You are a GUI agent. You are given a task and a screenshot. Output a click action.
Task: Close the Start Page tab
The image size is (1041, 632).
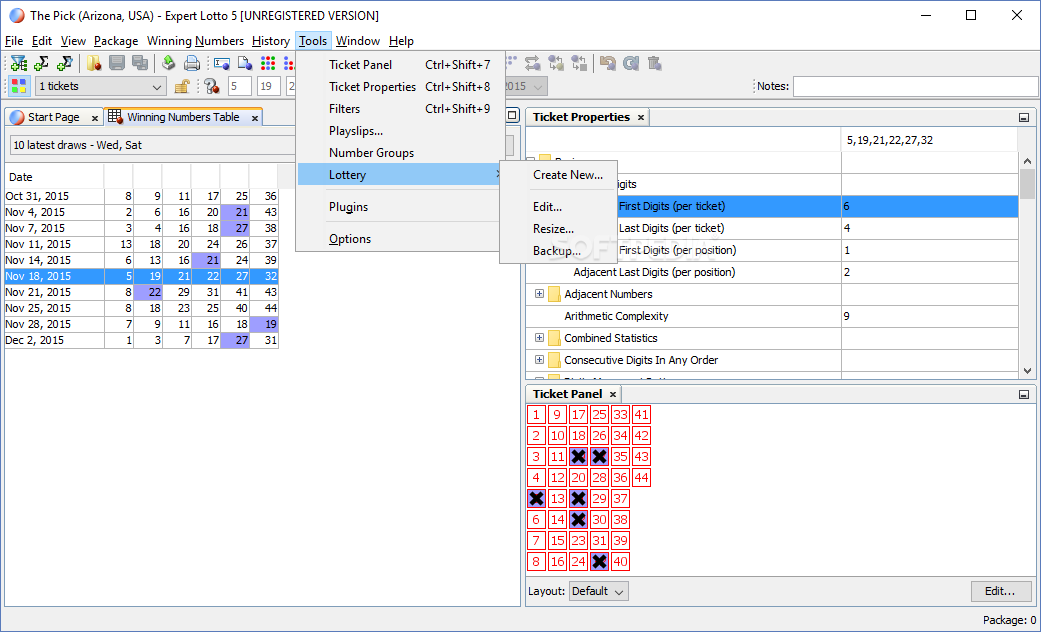95,118
